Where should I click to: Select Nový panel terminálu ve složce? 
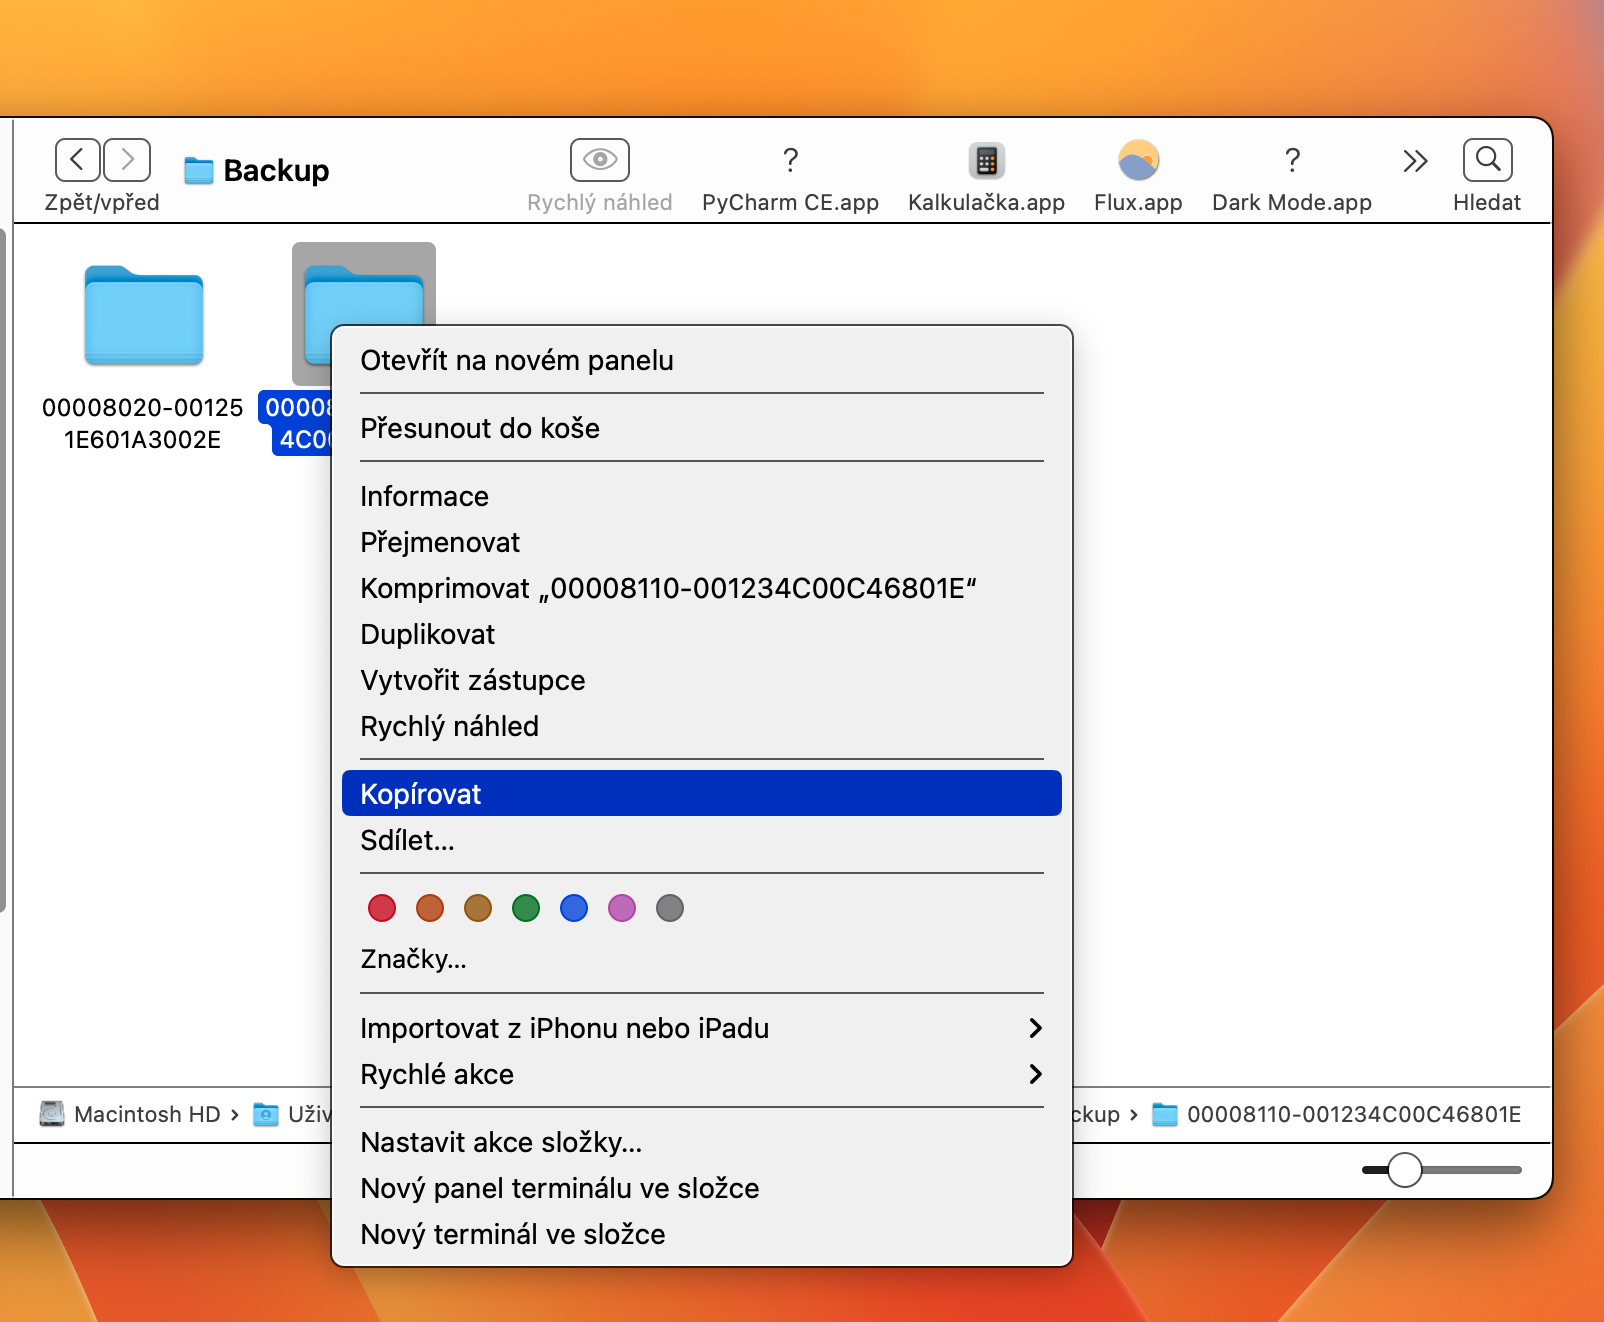(702, 1188)
